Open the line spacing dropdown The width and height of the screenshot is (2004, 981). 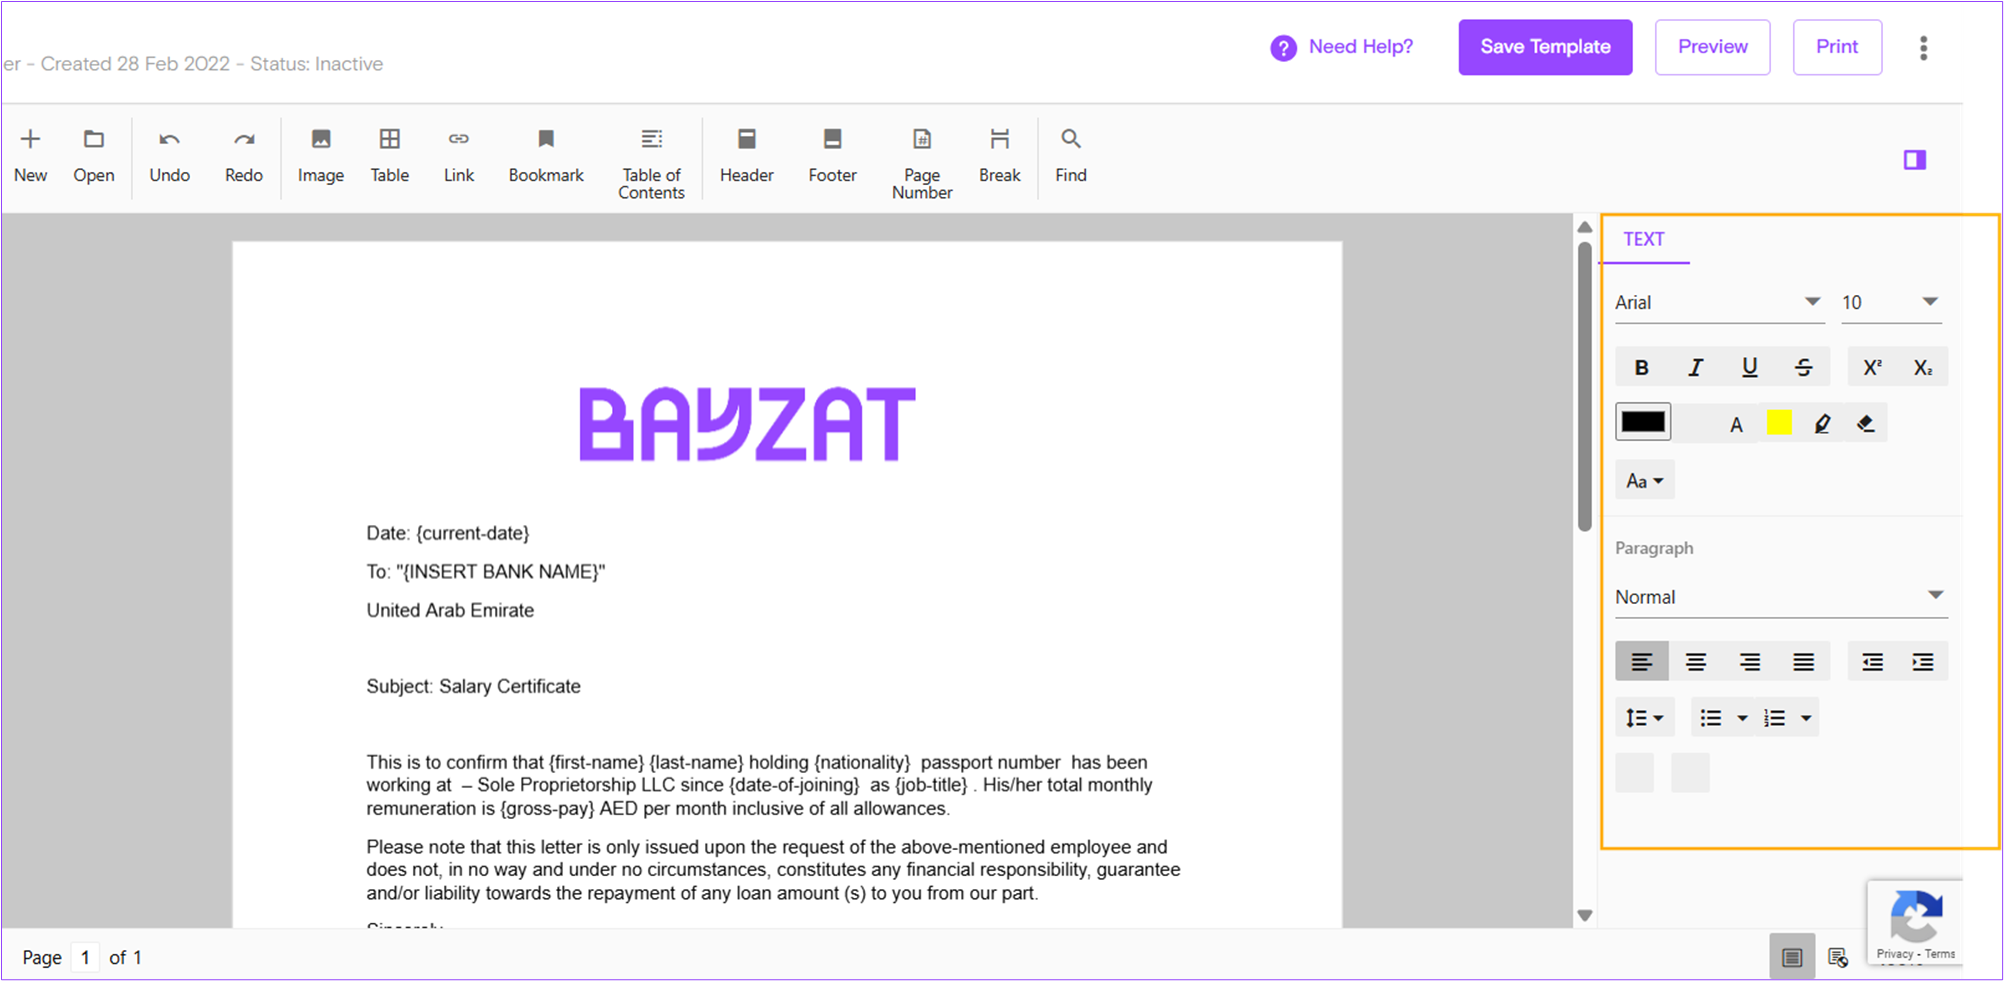tap(1645, 718)
